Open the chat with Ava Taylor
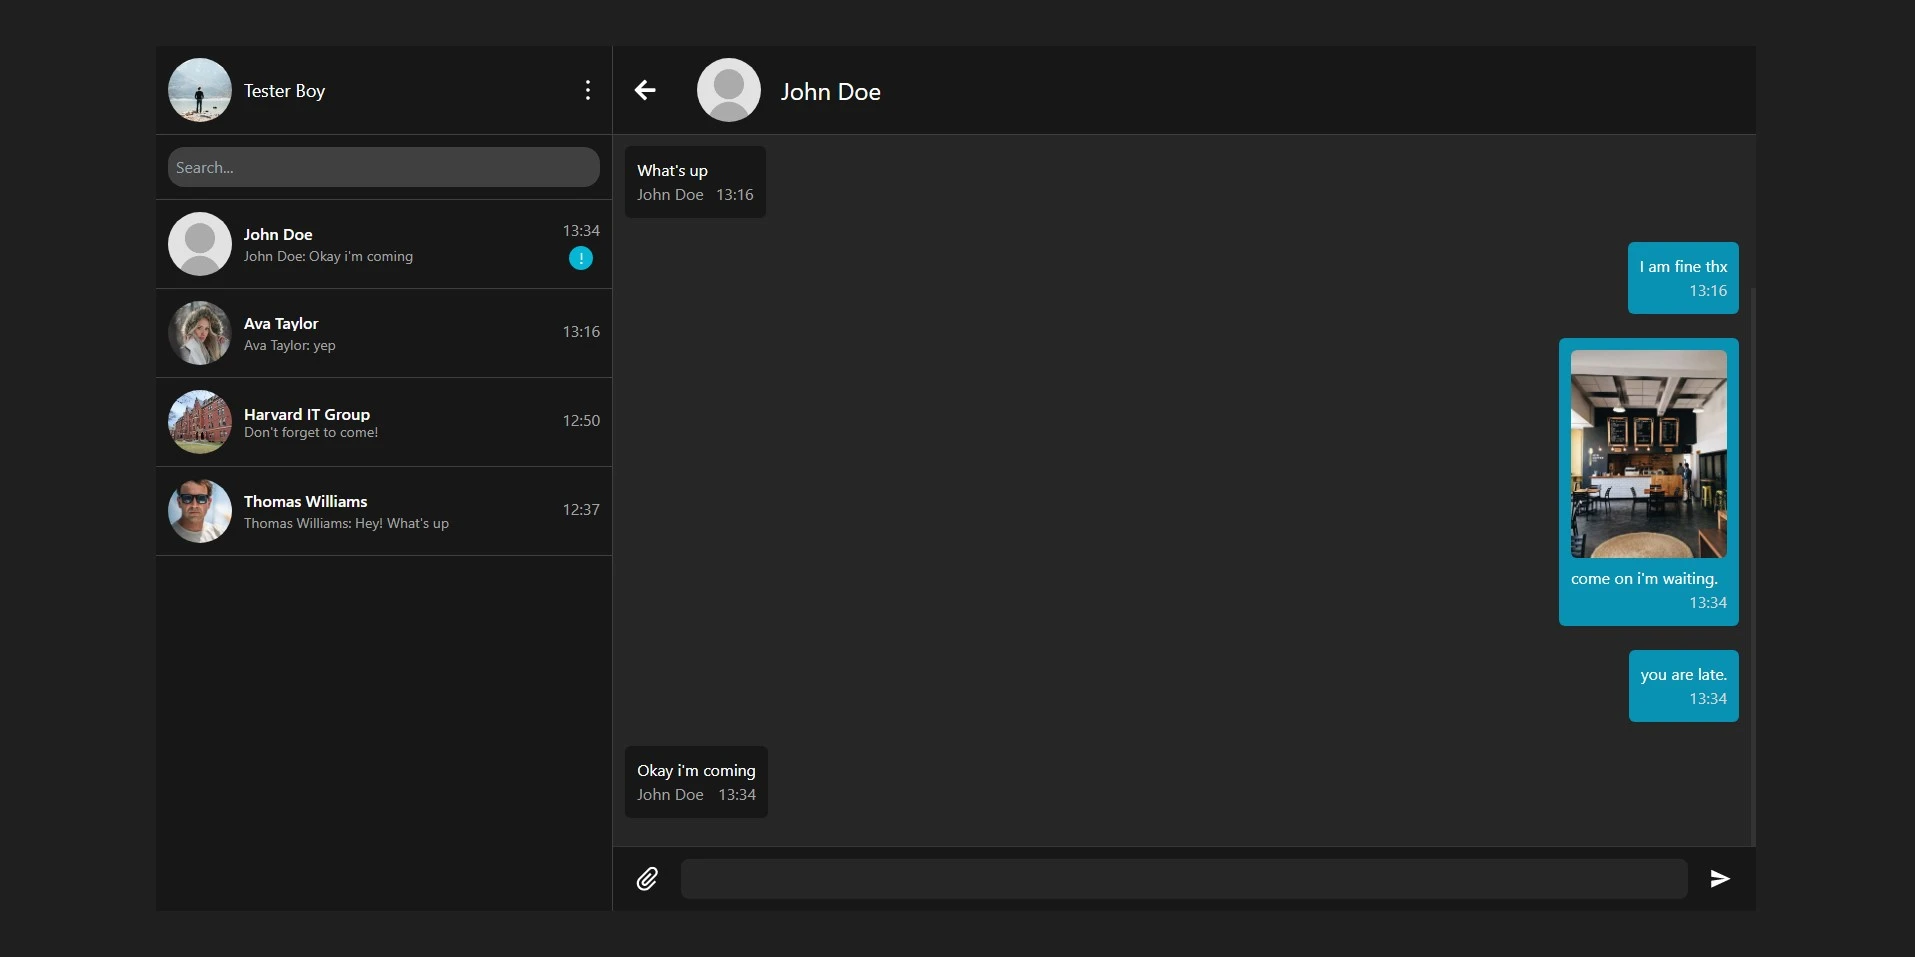The image size is (1915, 957). (383, 332)
